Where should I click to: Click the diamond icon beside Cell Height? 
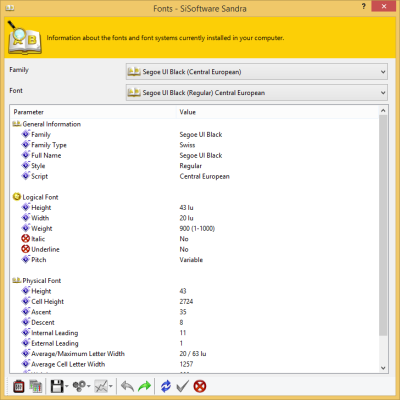26,301
